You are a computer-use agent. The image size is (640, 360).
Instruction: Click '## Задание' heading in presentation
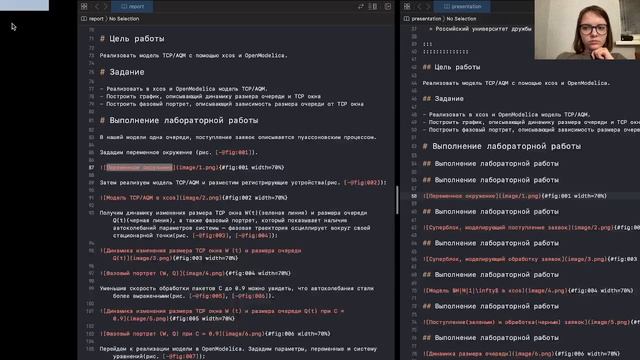point(443,99)
